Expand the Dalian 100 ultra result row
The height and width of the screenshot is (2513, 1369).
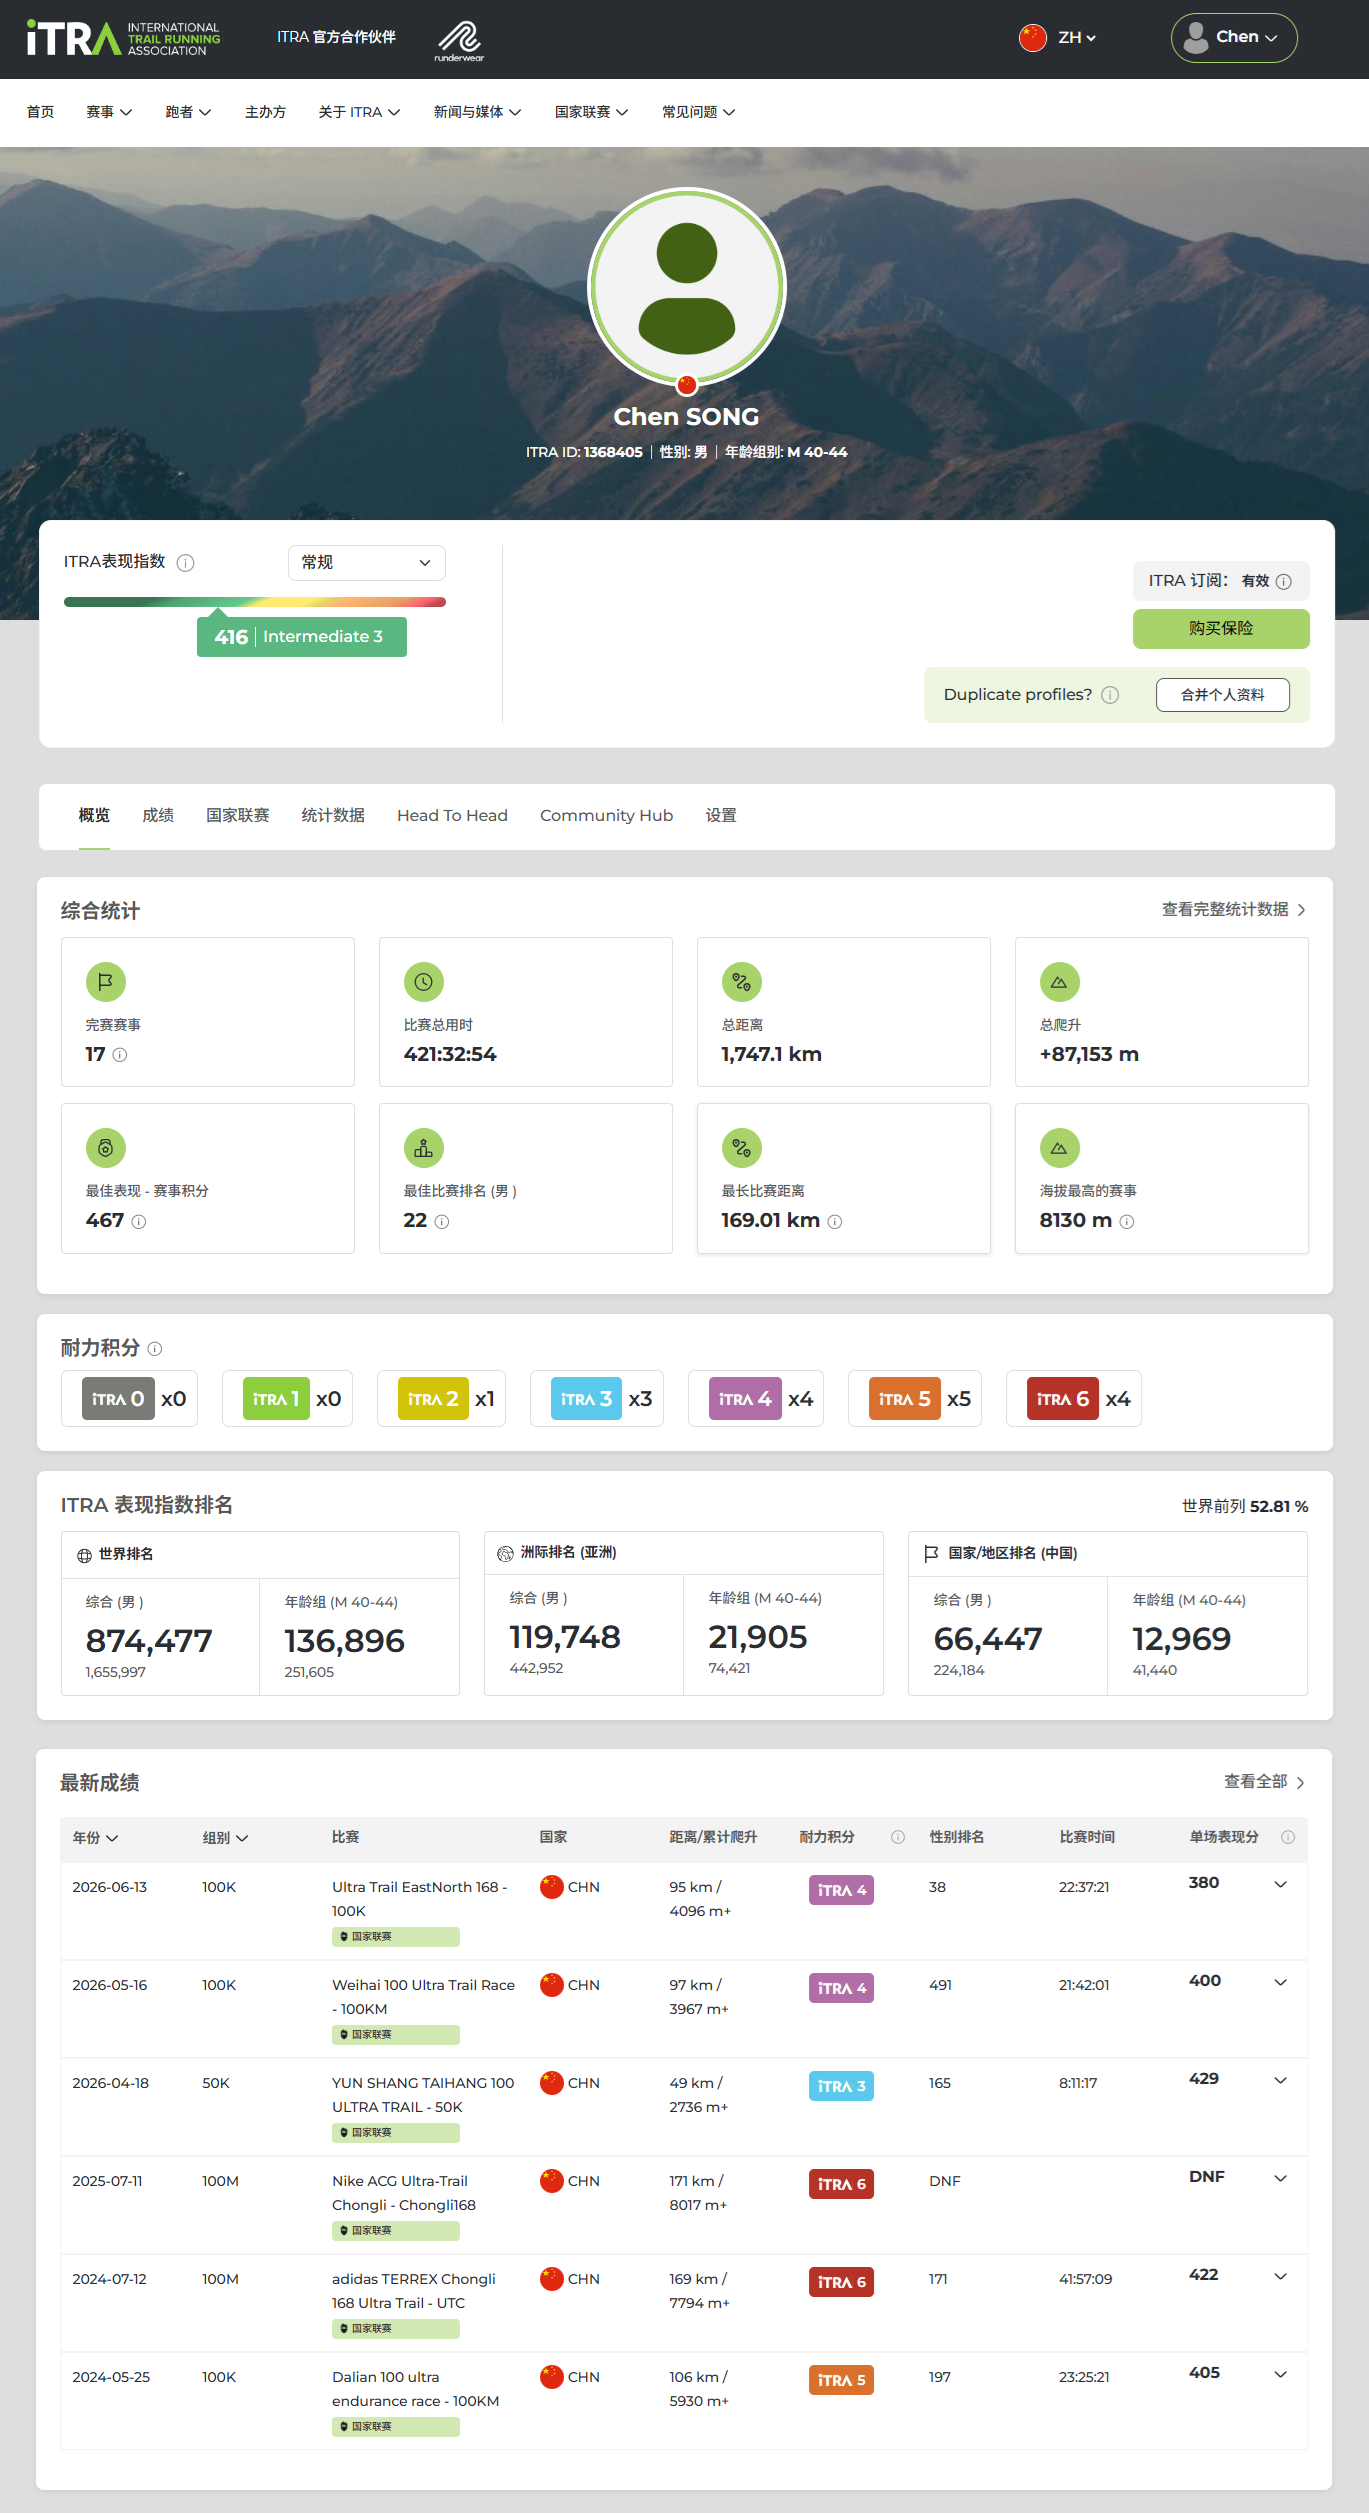1280,2375
